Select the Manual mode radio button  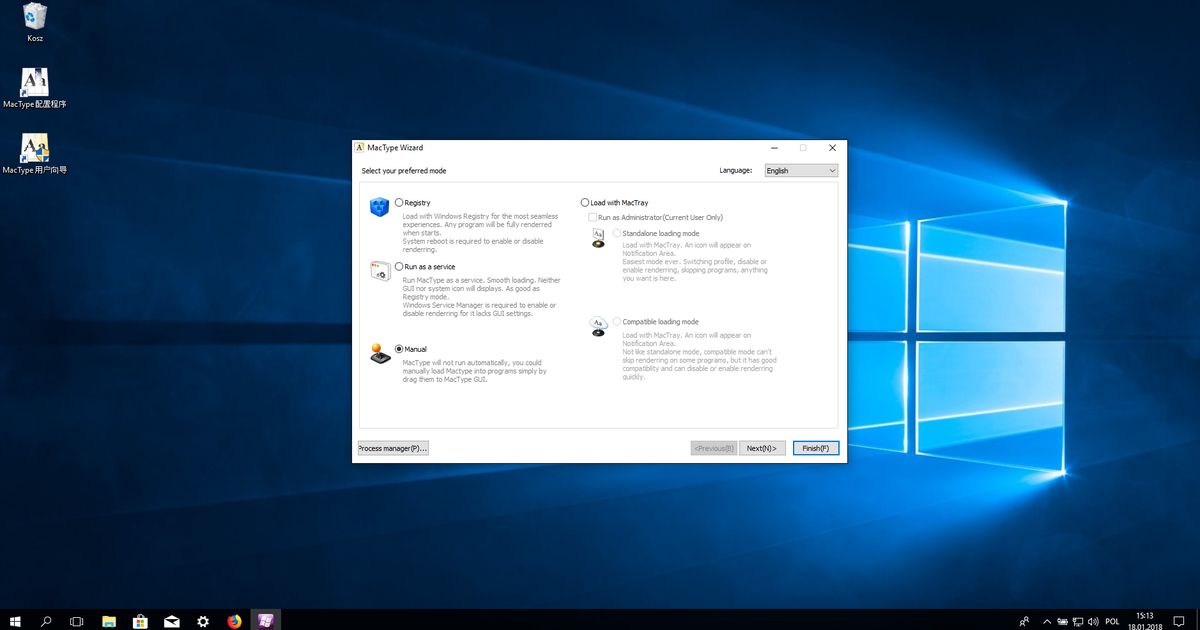click(x=399, y=348)
